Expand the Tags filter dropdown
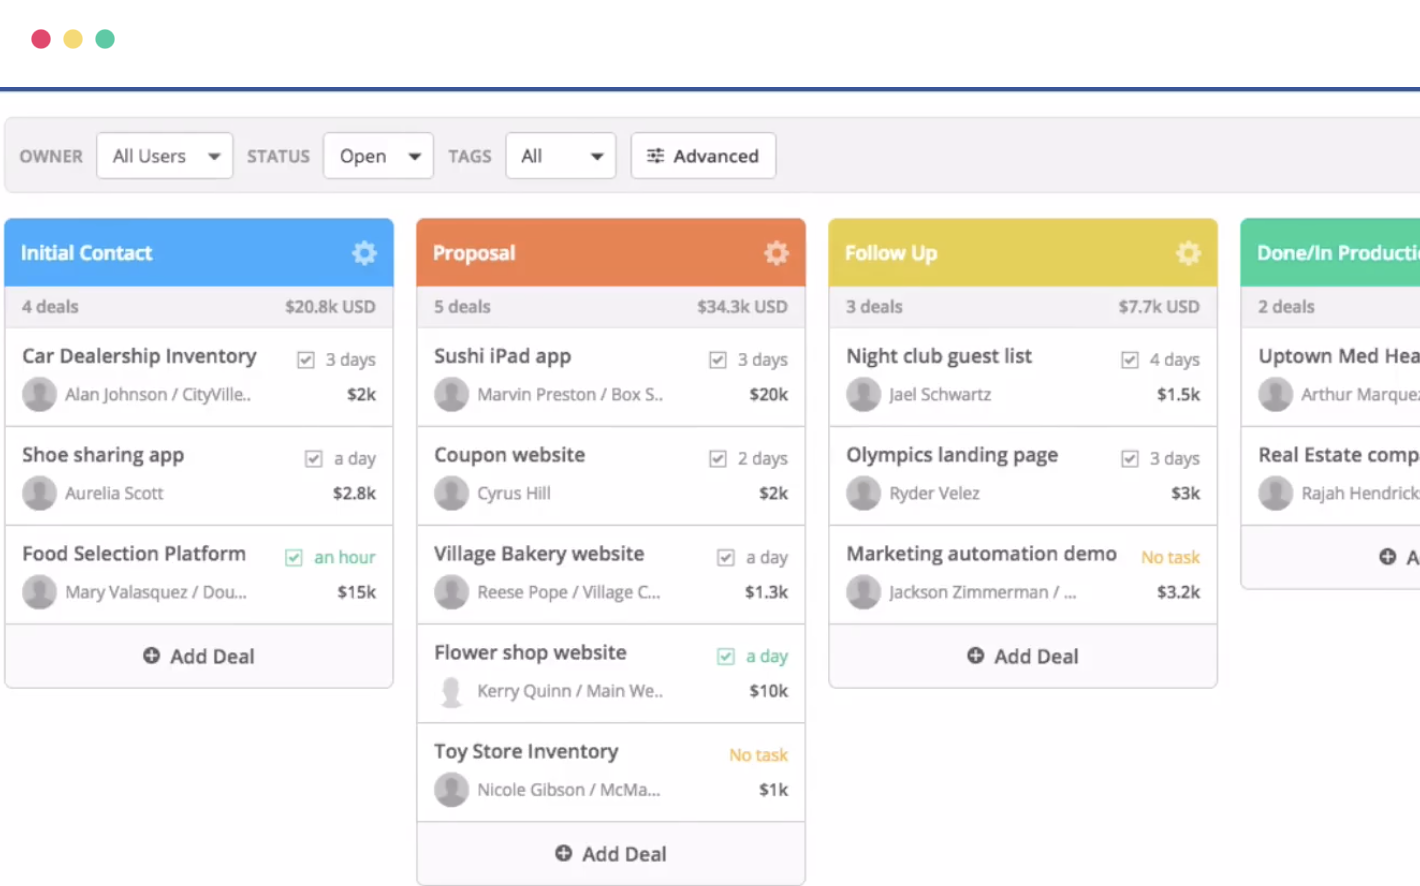 pos(561,156)
